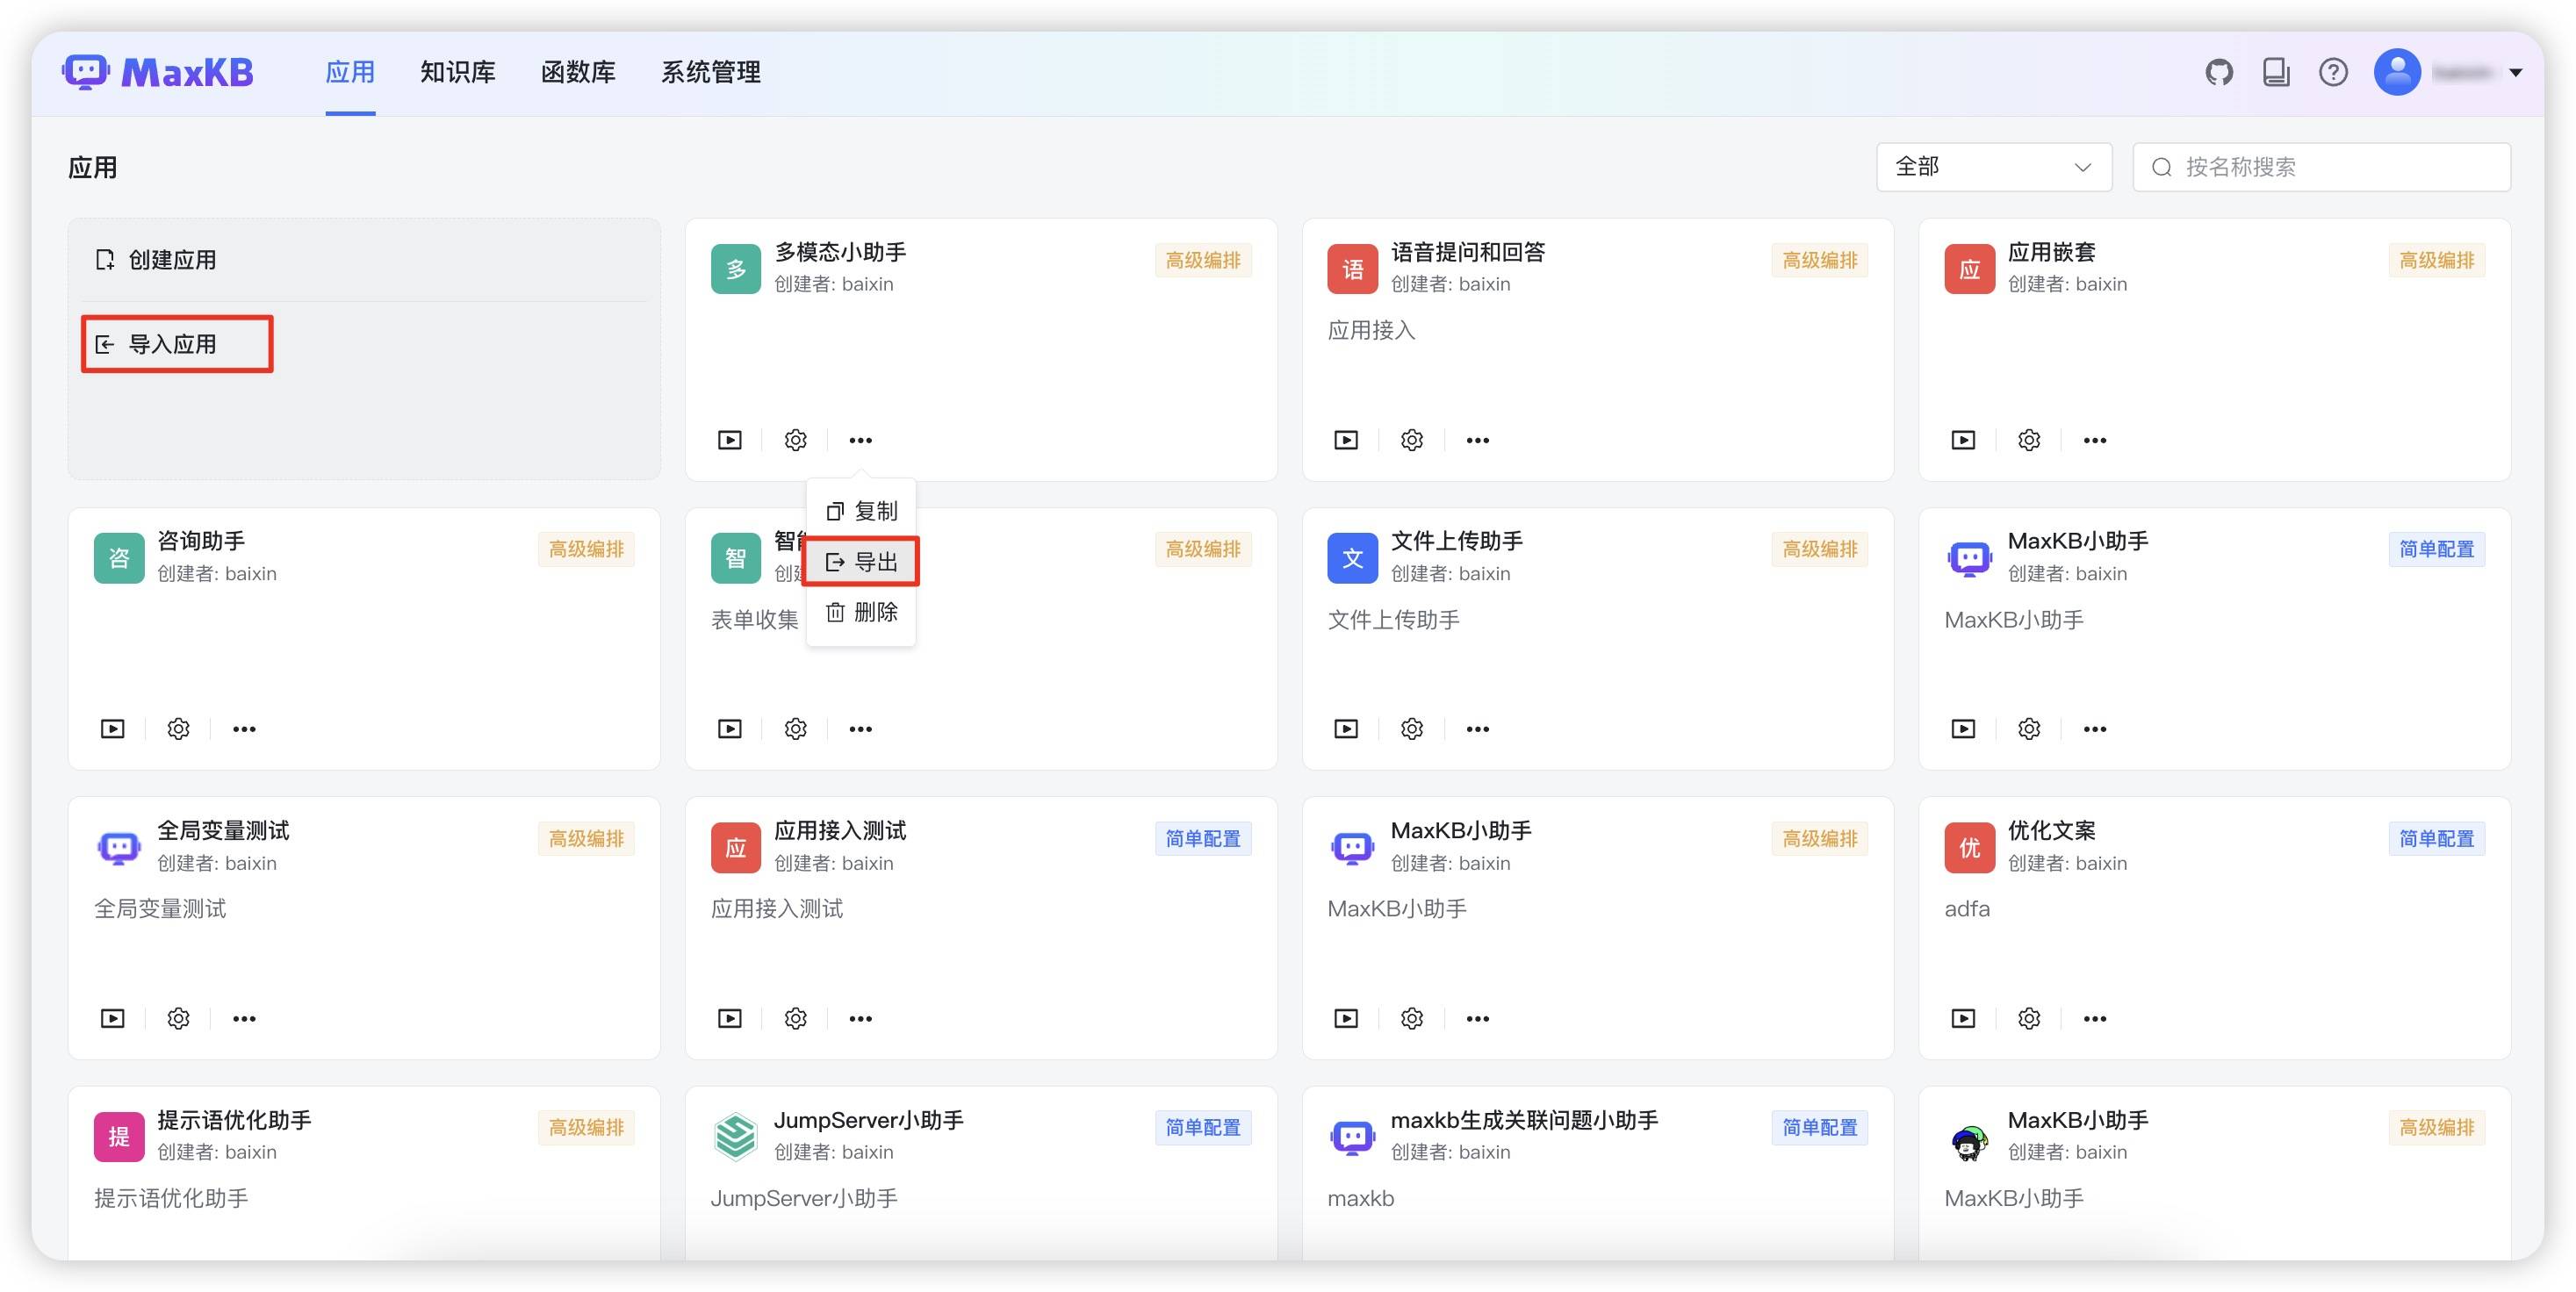Choose 复制 from the context menu
This screenshot has width=2576, height=1292.
(x=861, y=511)
